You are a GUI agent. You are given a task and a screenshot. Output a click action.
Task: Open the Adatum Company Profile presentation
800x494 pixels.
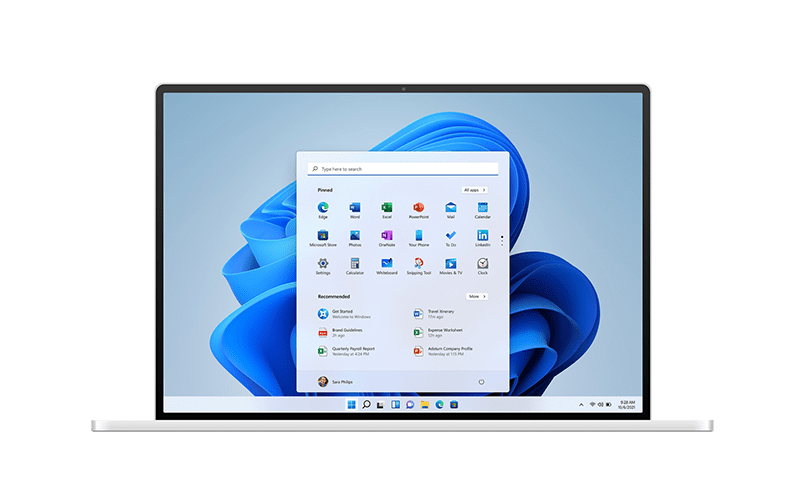coord(443,351)
